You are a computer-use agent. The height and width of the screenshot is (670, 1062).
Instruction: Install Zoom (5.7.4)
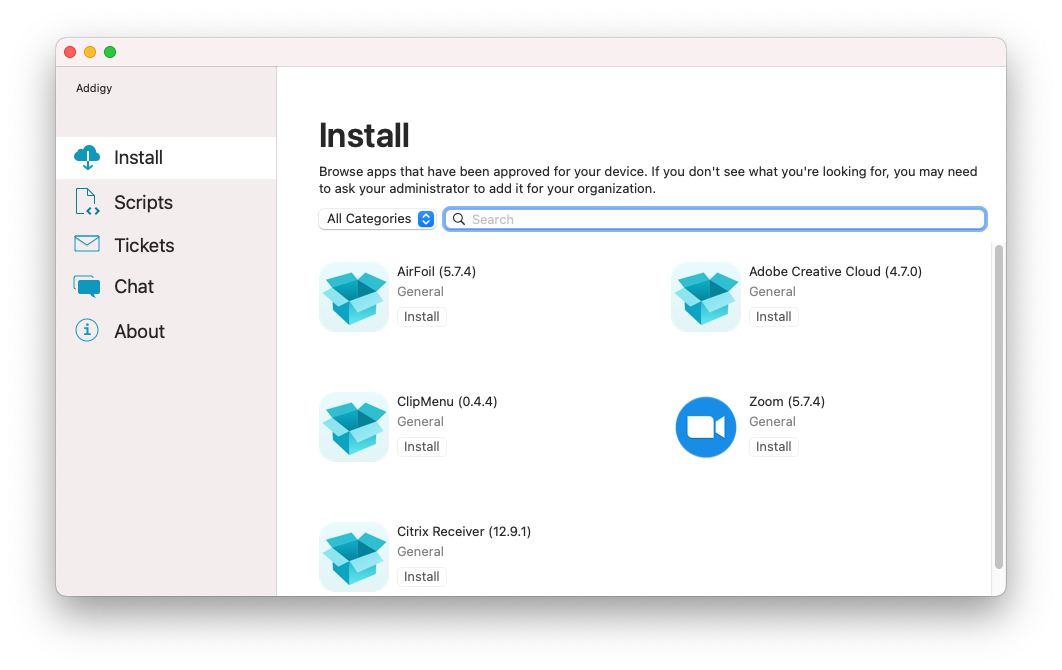pyautogui.click(x=773, y=446)
